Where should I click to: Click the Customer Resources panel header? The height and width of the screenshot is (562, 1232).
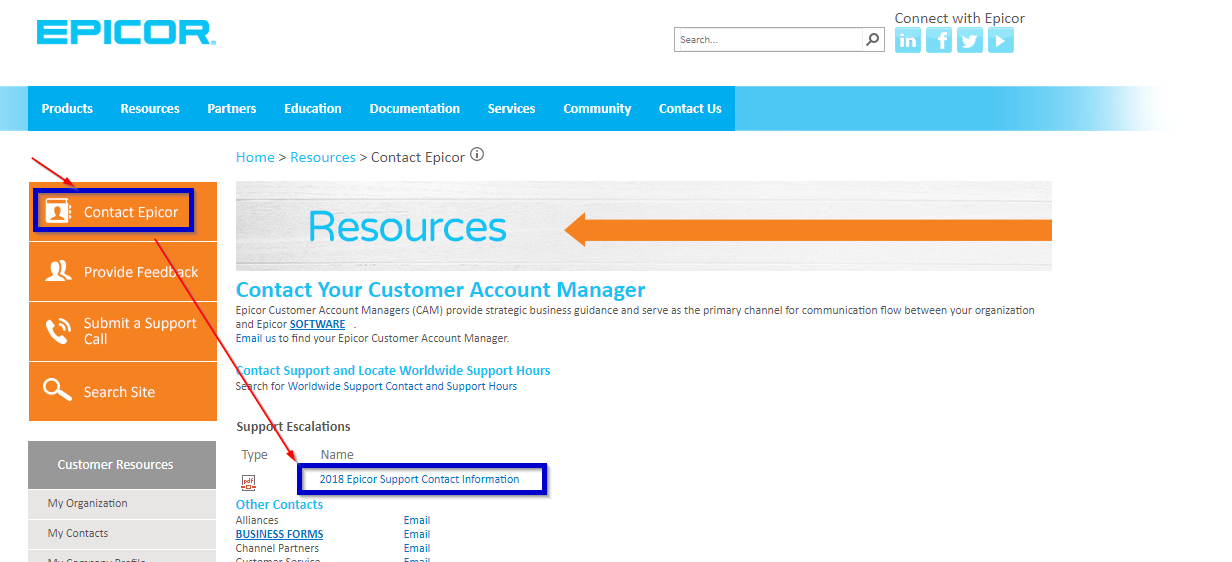tap(122, 465)
